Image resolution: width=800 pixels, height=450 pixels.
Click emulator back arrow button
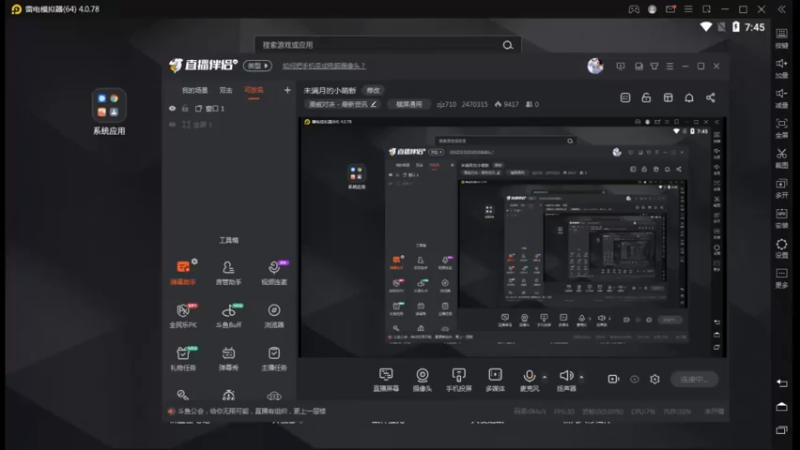point(782,383)
